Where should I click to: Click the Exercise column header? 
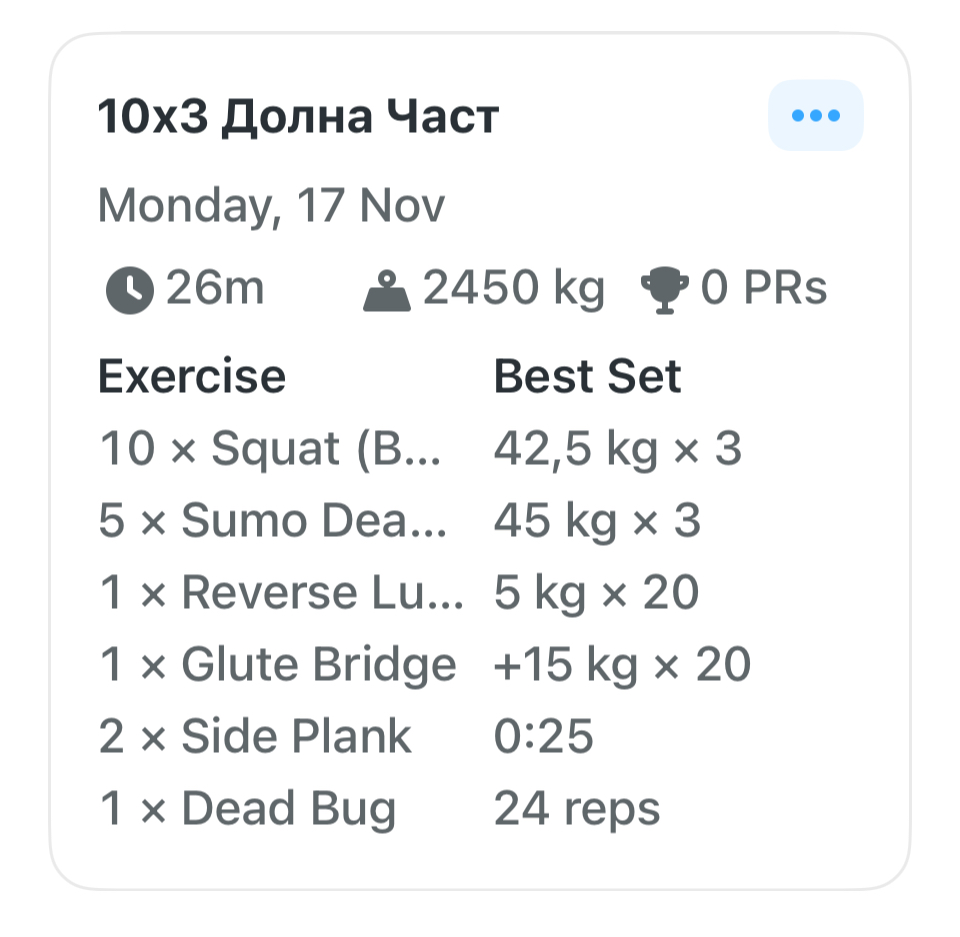tap(192, 377)
